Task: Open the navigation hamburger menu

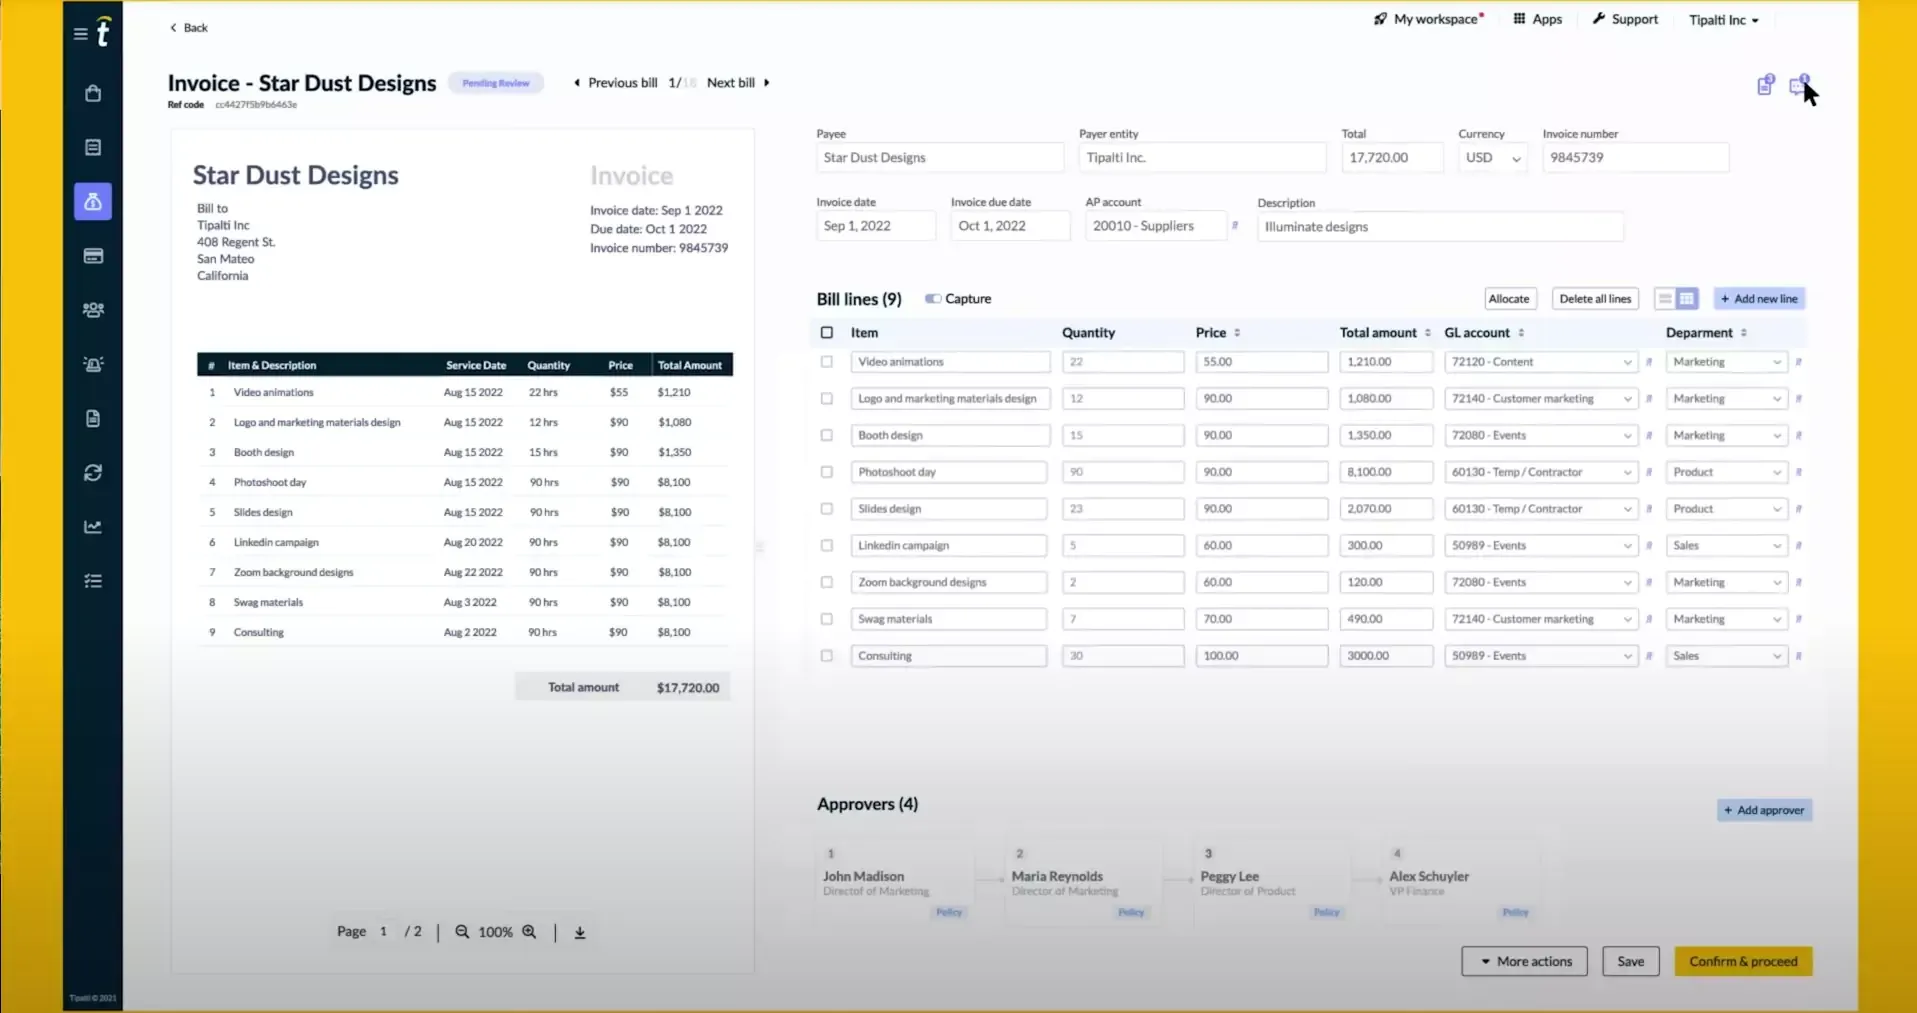Action: (79, 33)
